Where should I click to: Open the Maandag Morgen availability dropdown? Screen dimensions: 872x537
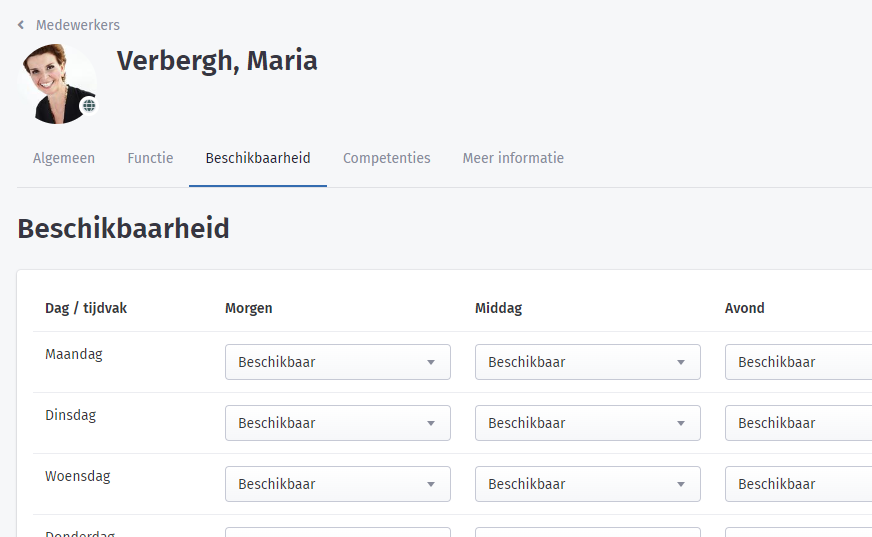(338, 362)
